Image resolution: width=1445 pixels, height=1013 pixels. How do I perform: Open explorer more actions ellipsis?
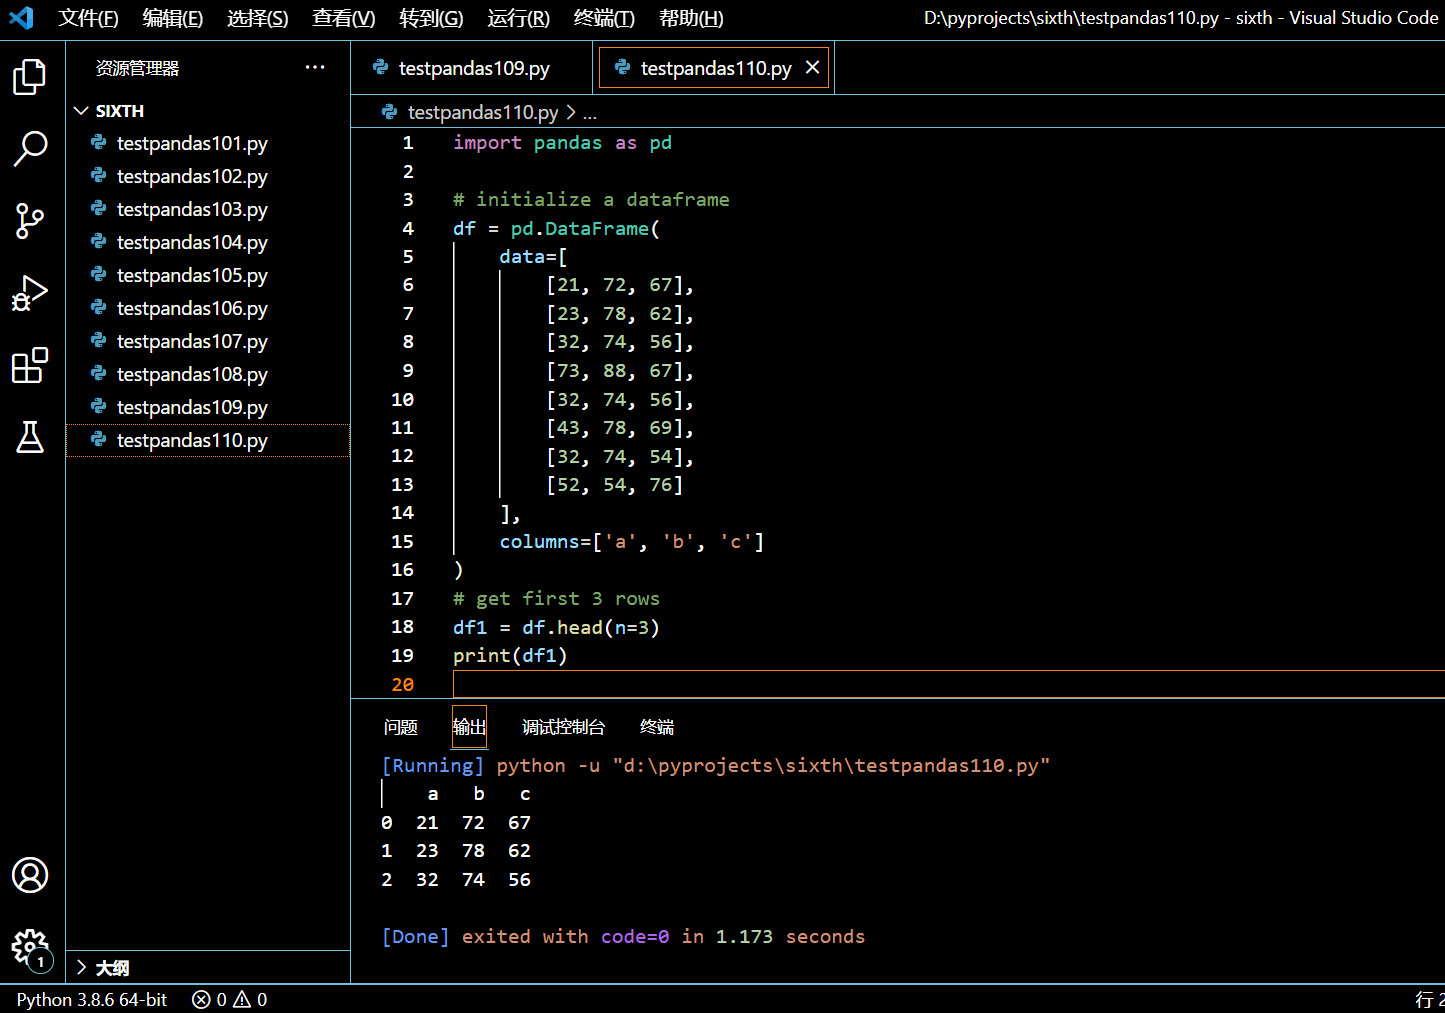coord(315,67)
